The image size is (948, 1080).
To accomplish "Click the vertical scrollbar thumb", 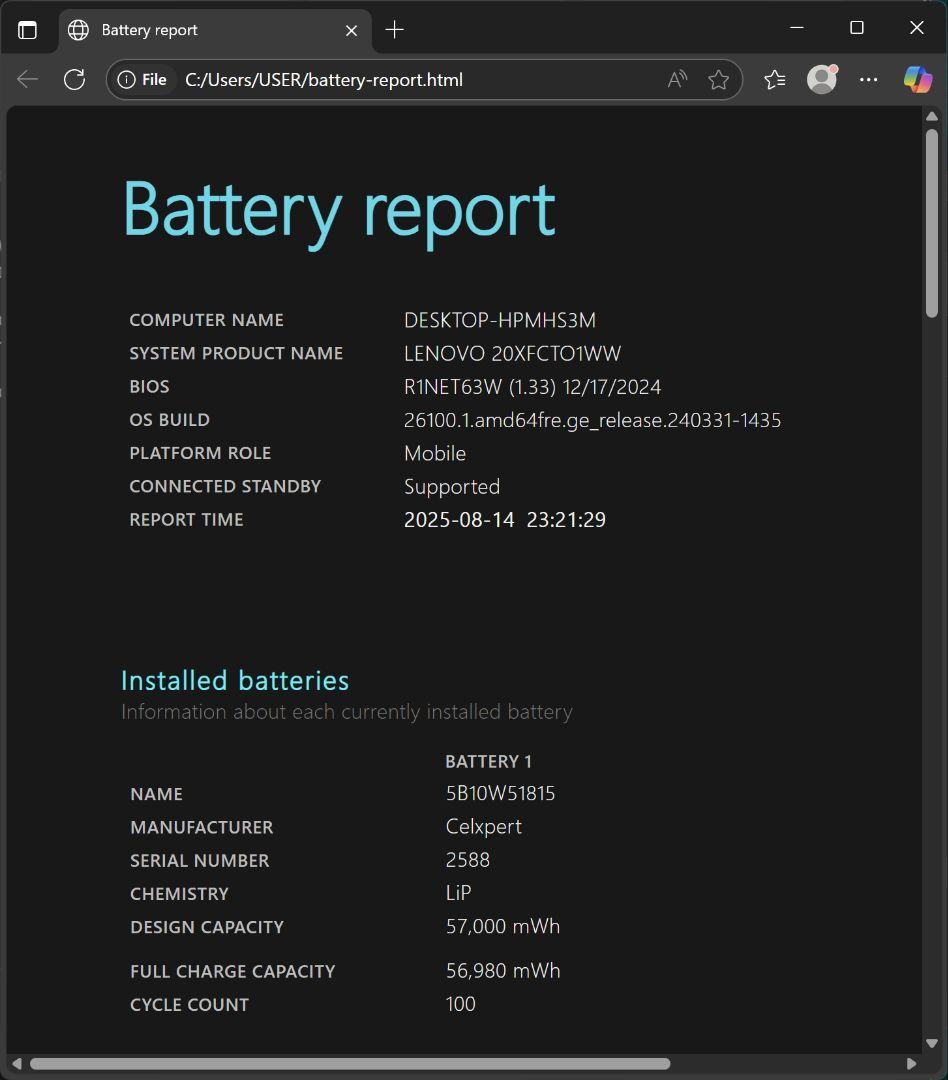I will [x=932, y=223].
